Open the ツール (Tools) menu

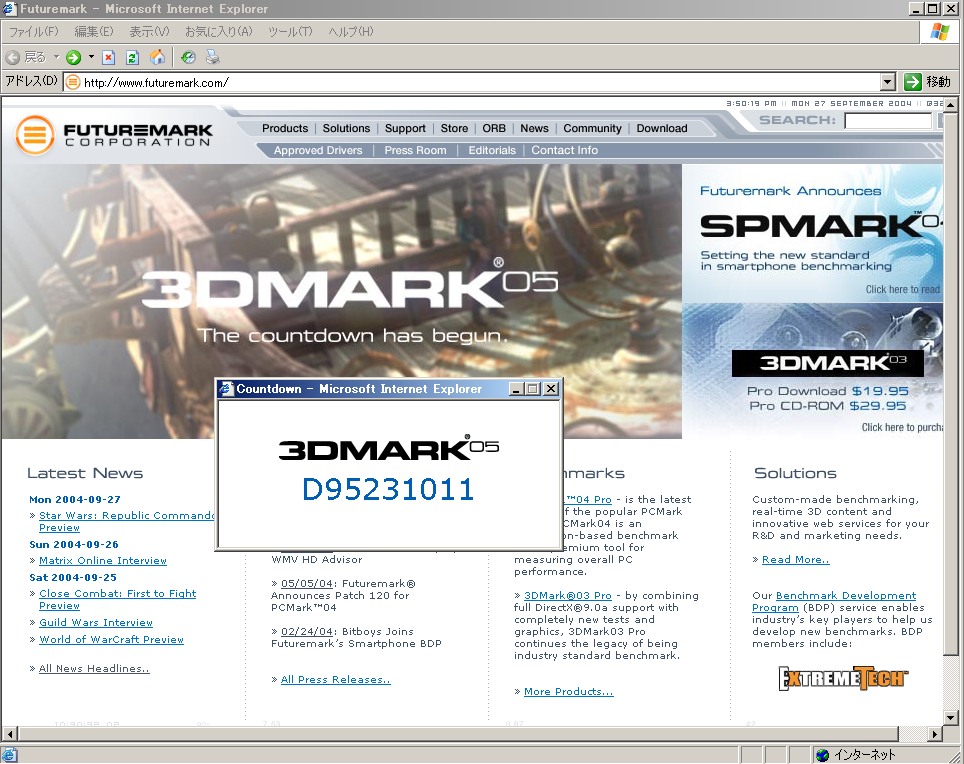point(290,32)
